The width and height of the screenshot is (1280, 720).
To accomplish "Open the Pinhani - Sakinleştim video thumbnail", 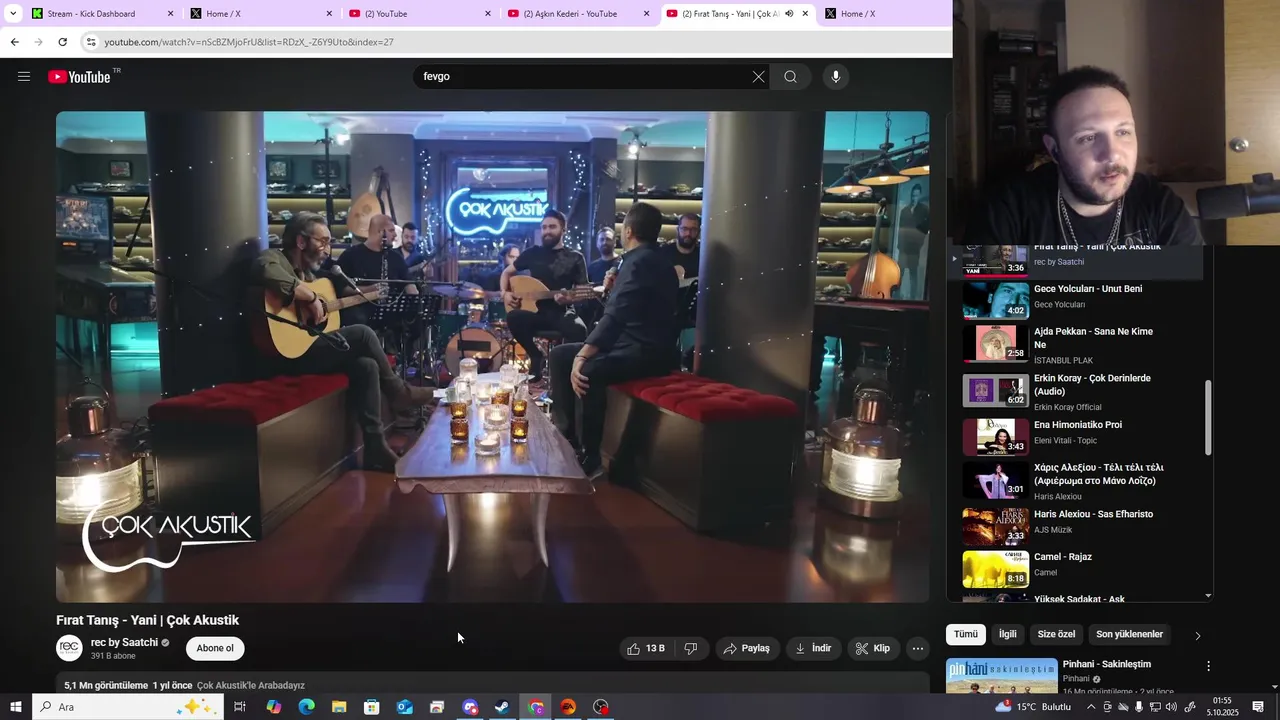I will (1002, 676).
